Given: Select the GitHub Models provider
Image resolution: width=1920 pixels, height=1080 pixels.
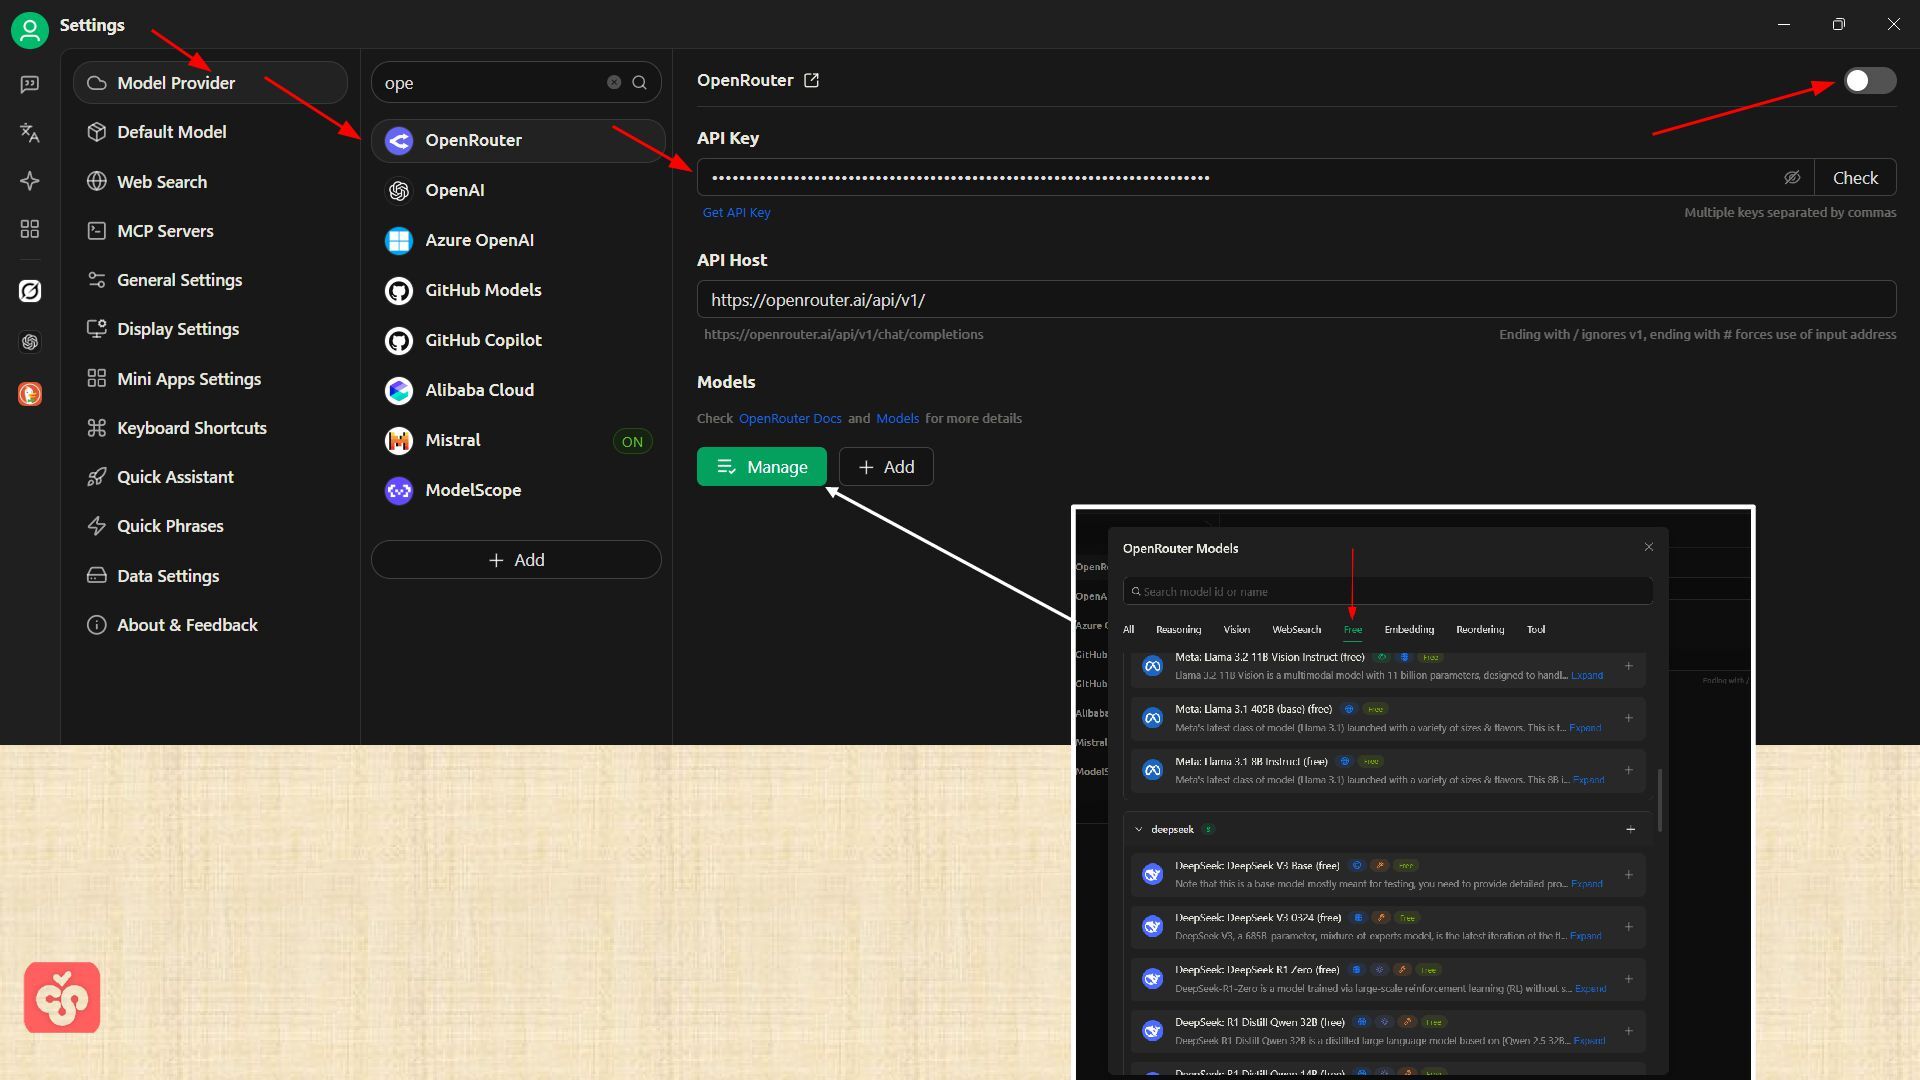Looking at the screenshot, I should coord(517,290).
